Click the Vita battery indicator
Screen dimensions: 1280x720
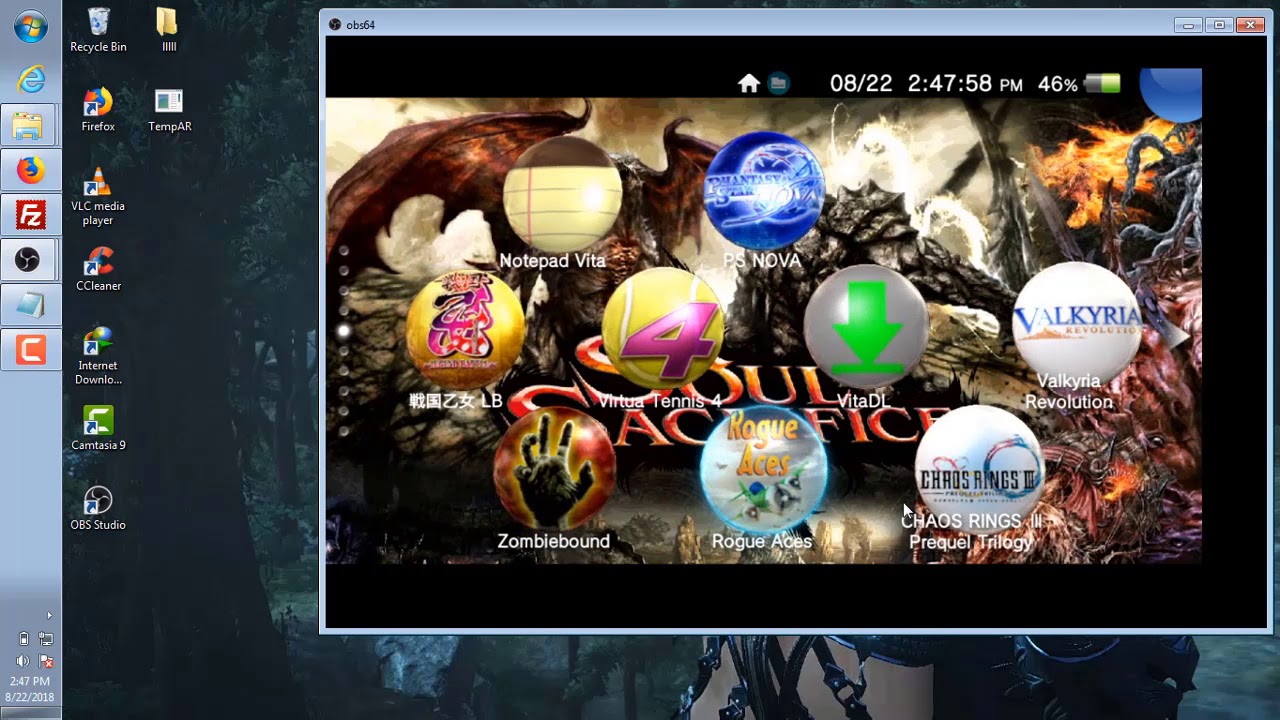1103,84
